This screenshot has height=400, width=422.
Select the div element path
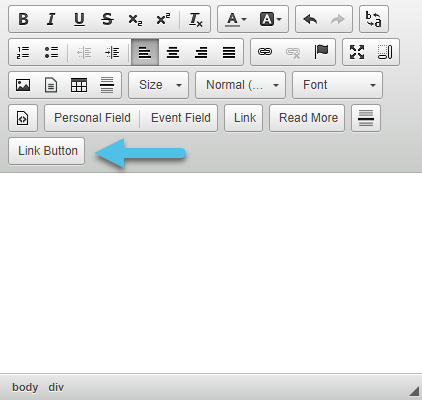tap(56, 387)
